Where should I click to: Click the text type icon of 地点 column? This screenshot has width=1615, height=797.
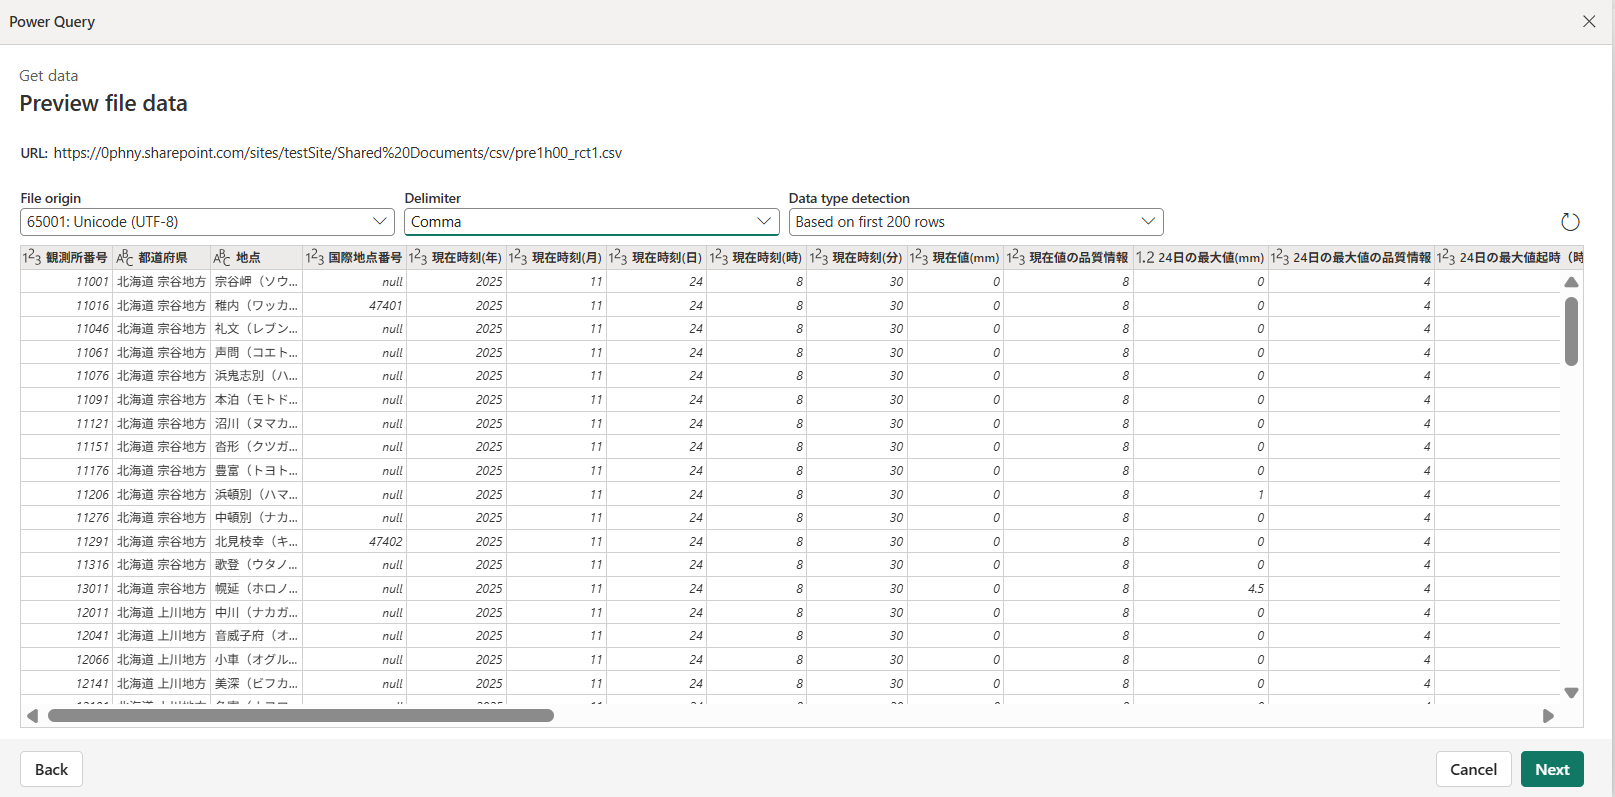222,258
